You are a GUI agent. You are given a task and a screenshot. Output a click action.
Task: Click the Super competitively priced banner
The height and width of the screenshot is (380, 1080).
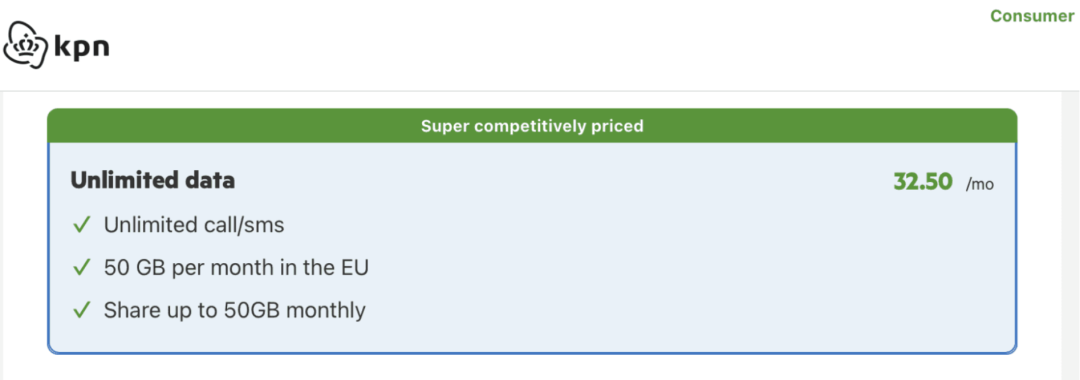532,125
